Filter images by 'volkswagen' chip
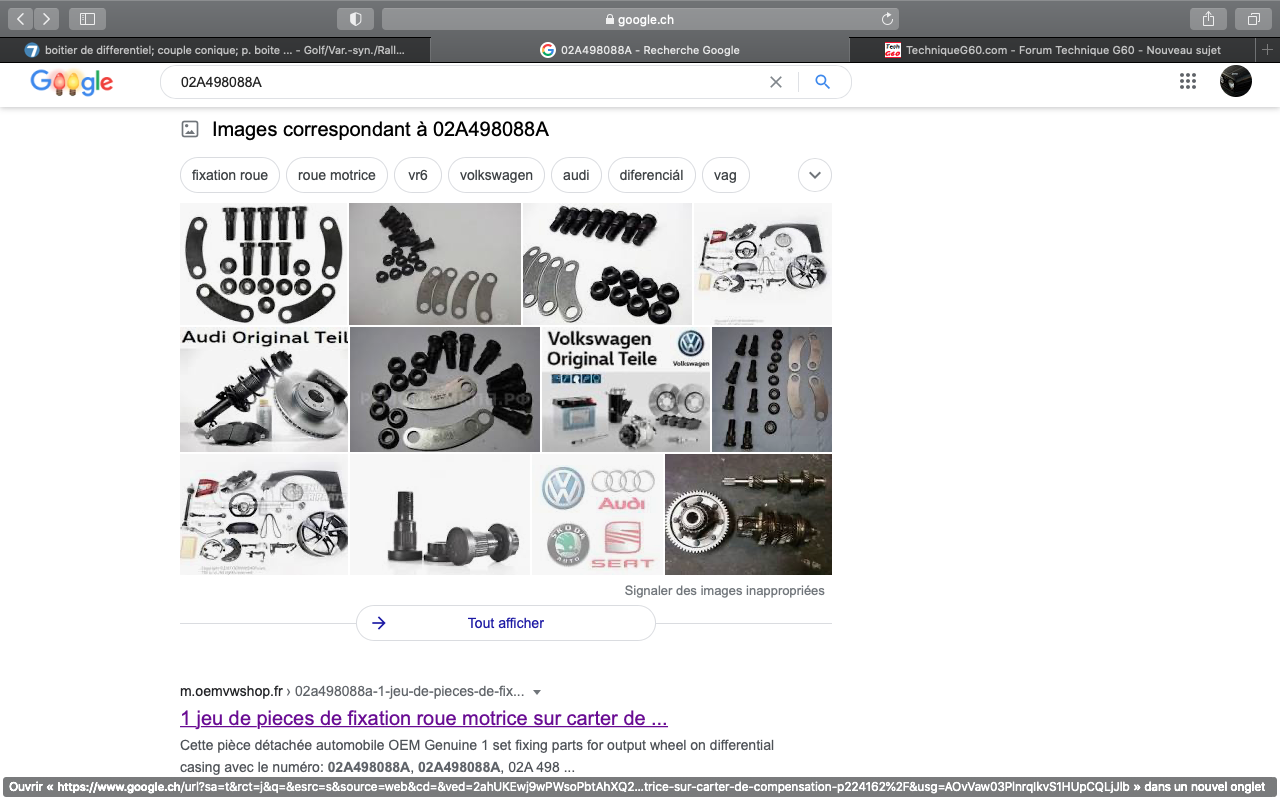1280x800 pixels. click(x=496, y=175)
